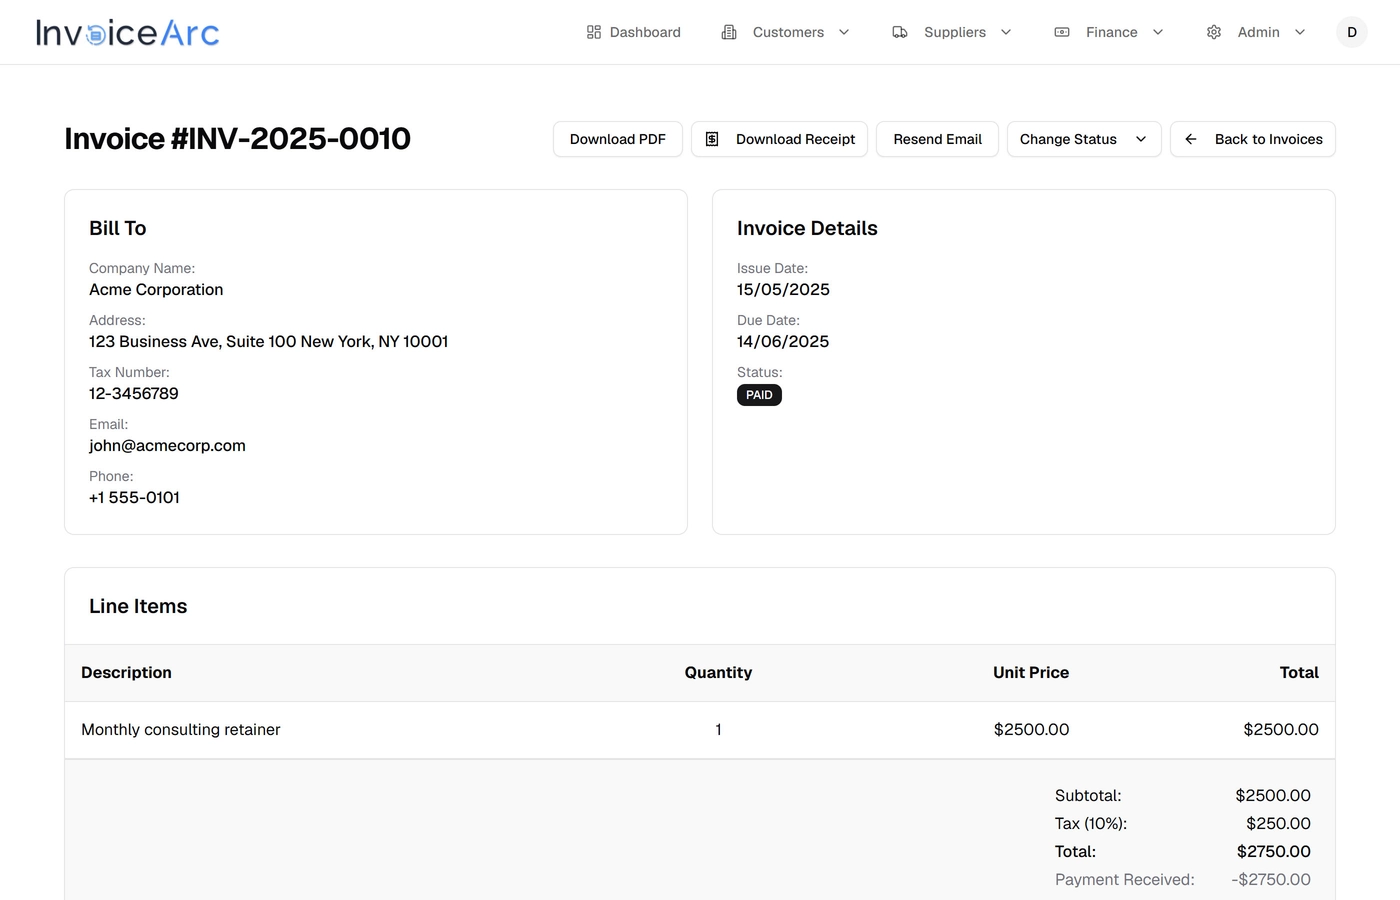The width and height of the screenshot is (1400, 900).
Task: Click the total amount $2750.00
Action: [x=1274, y=852]
